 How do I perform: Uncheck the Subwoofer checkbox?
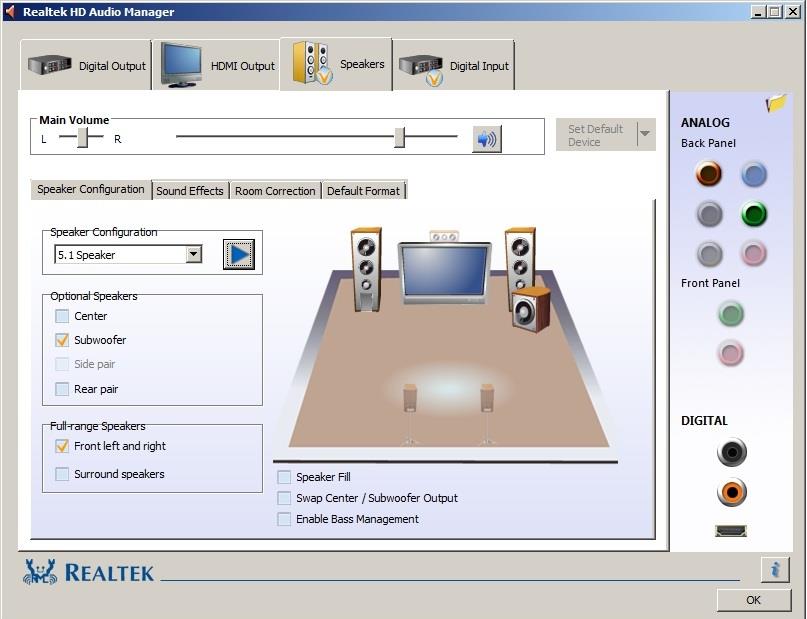62,340
